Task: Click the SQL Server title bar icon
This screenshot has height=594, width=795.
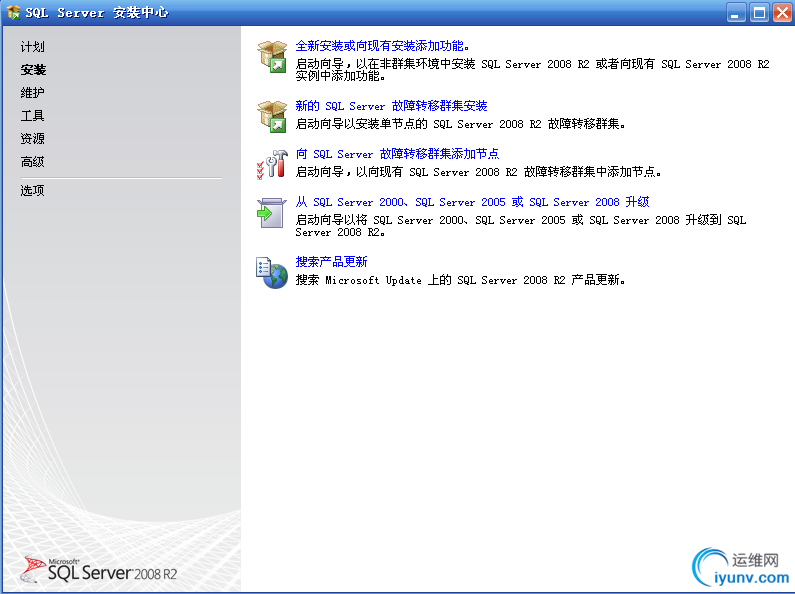Action: pos(13,12)
